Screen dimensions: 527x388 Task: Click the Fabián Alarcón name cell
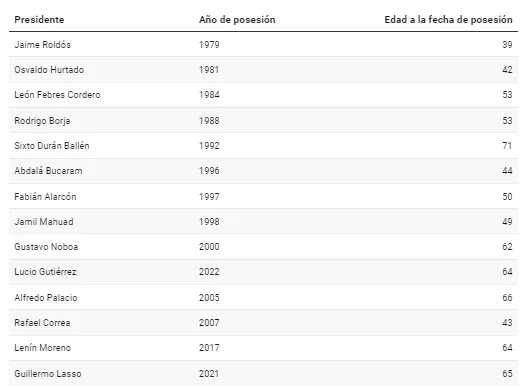pos(45,196)
